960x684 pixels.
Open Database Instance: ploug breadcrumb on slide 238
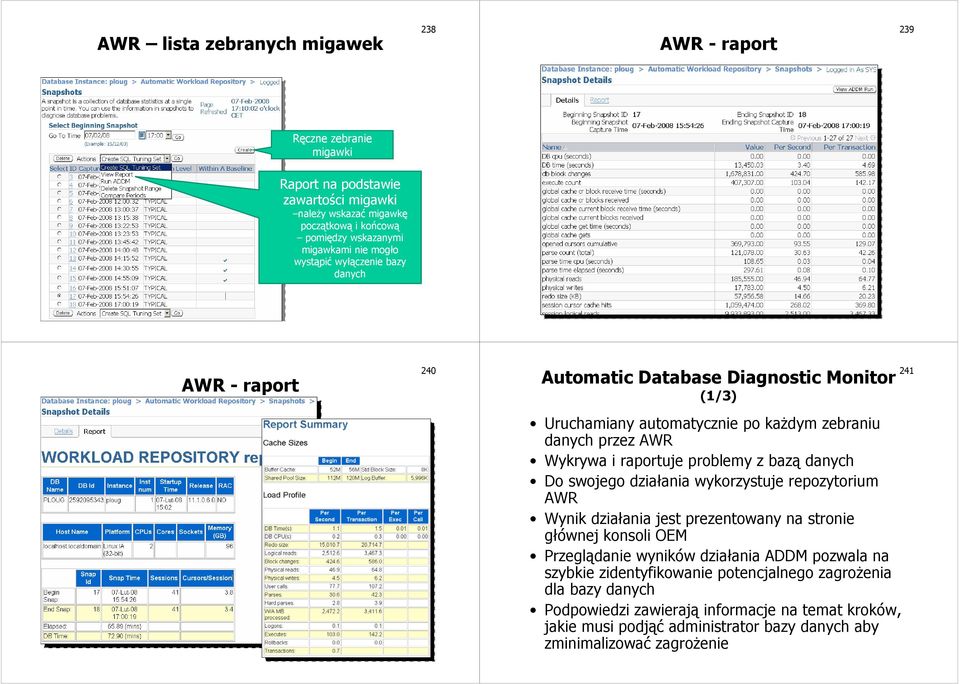[x=84, y=81]
